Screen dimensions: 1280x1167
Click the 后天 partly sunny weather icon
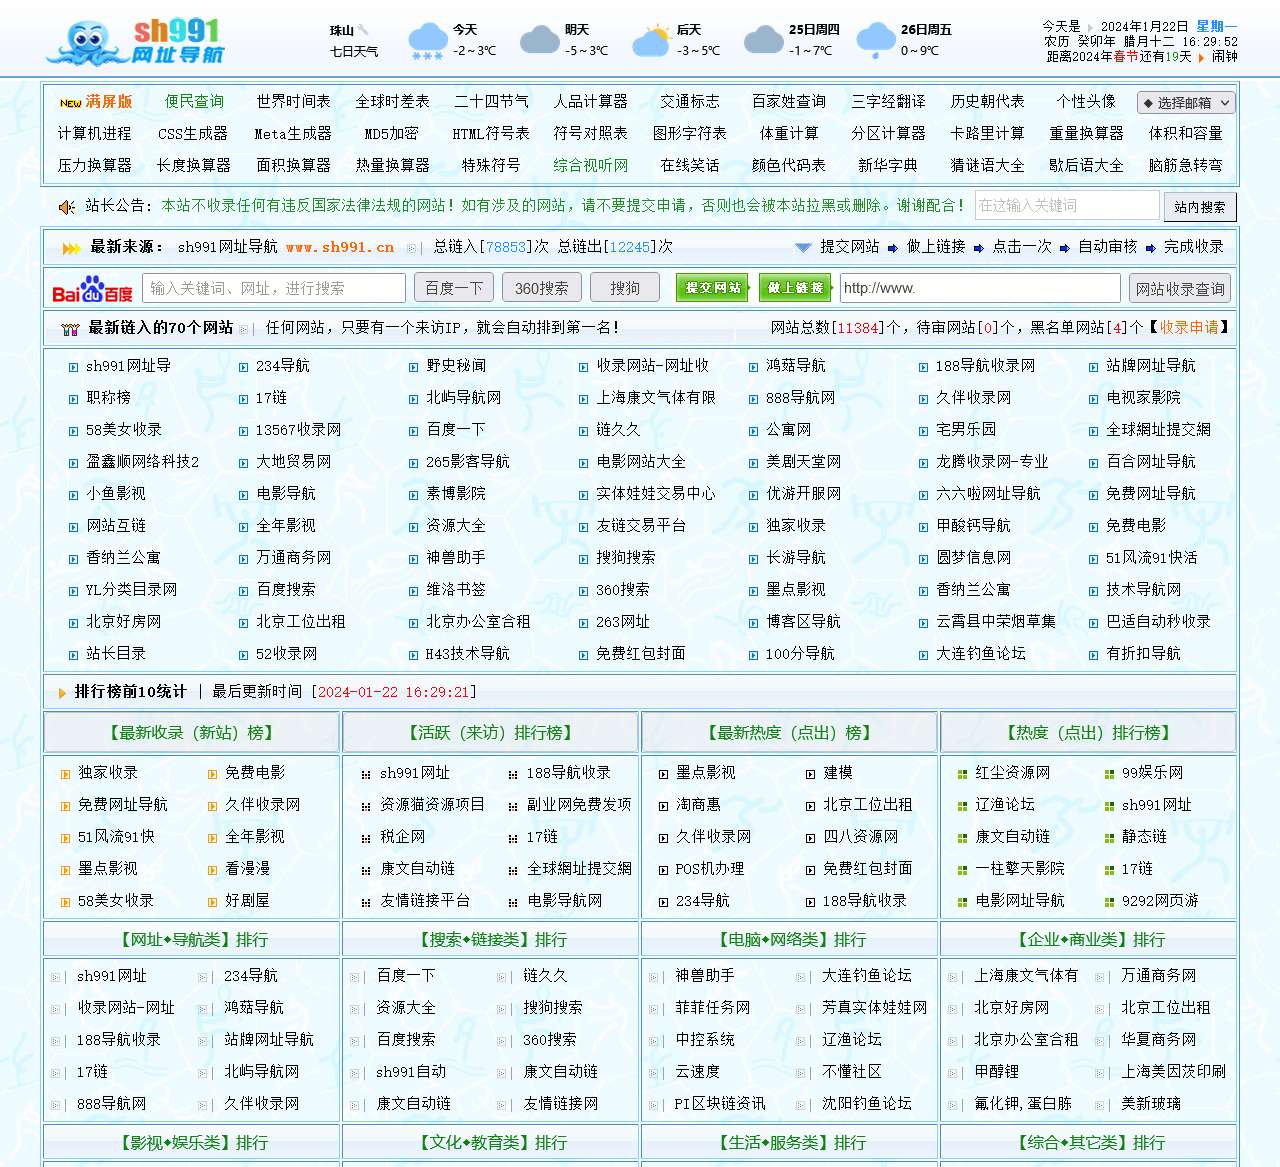pos(652,41)
